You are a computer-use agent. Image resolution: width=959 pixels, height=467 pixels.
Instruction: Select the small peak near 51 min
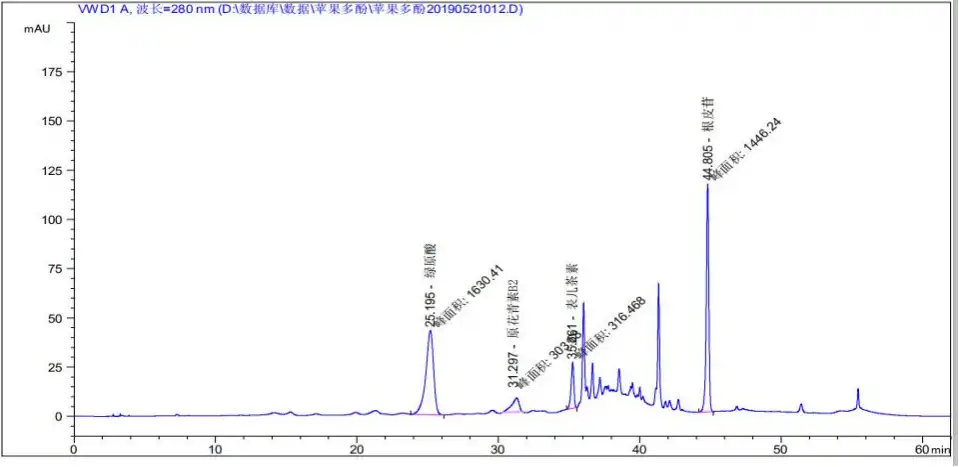801,405
